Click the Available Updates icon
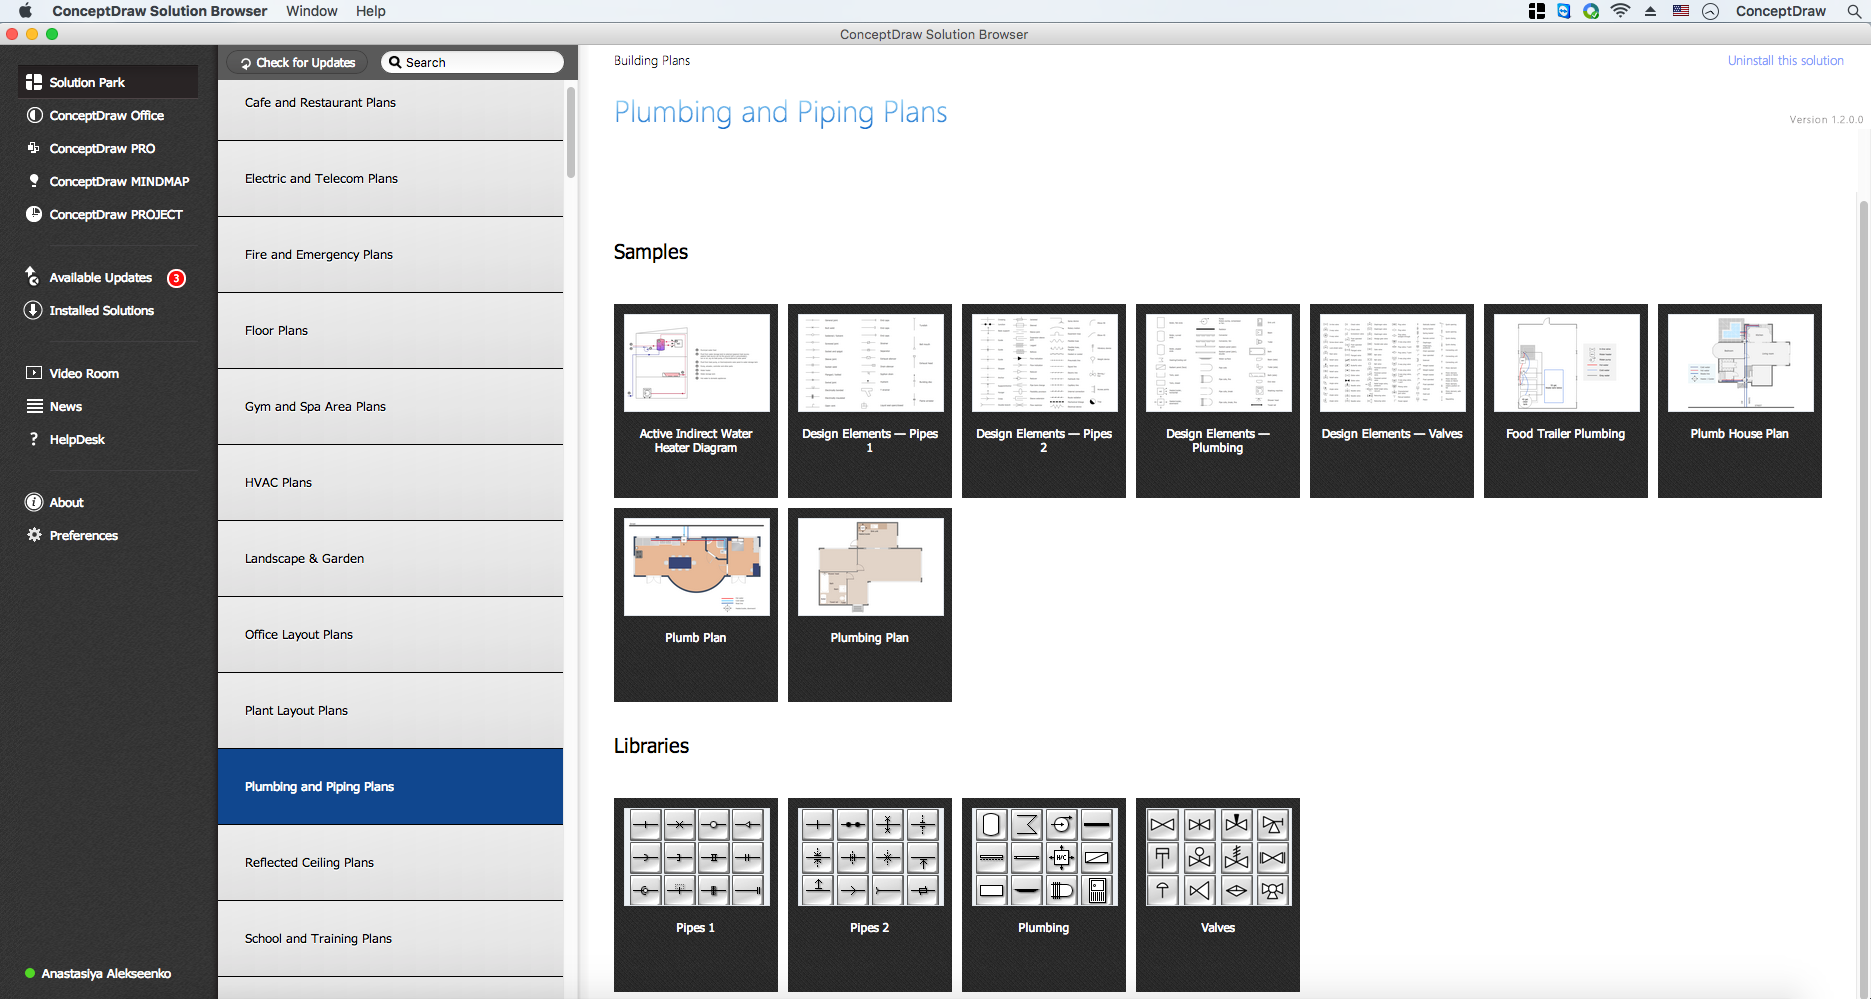 (33, 277)
